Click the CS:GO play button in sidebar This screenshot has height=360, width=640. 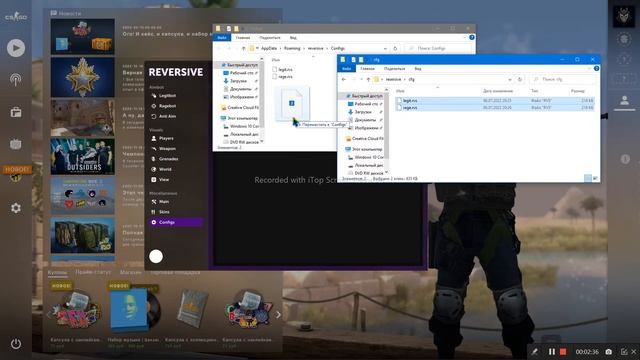point(16,48)
